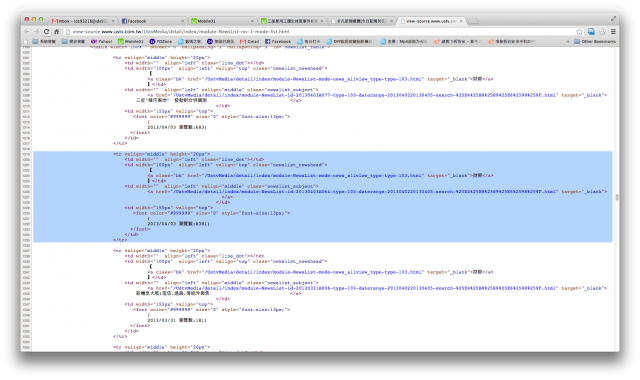This screenshot has height=380, width=640.
Task: Open the type-103 href link above the highlighted block
Action: [313, 79]
